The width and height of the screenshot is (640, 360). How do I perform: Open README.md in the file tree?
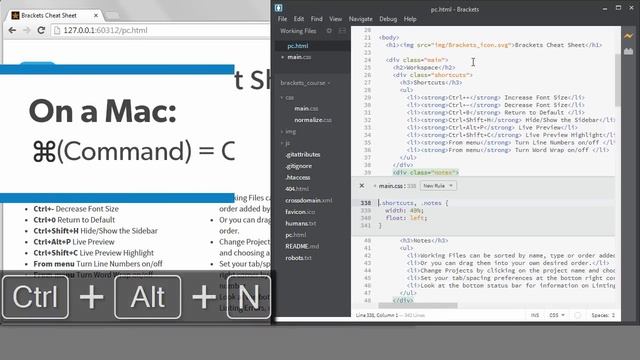[302, 246]
